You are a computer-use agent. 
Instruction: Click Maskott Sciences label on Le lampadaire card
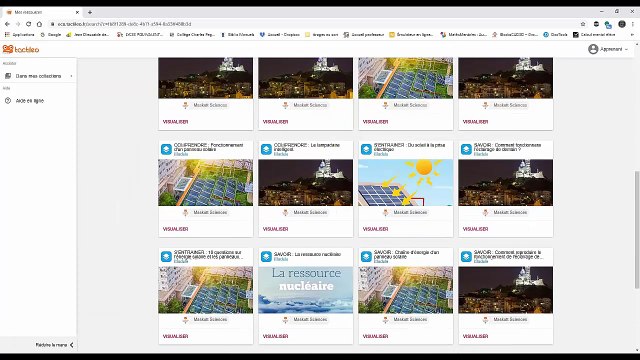click(x=310, y=212)
